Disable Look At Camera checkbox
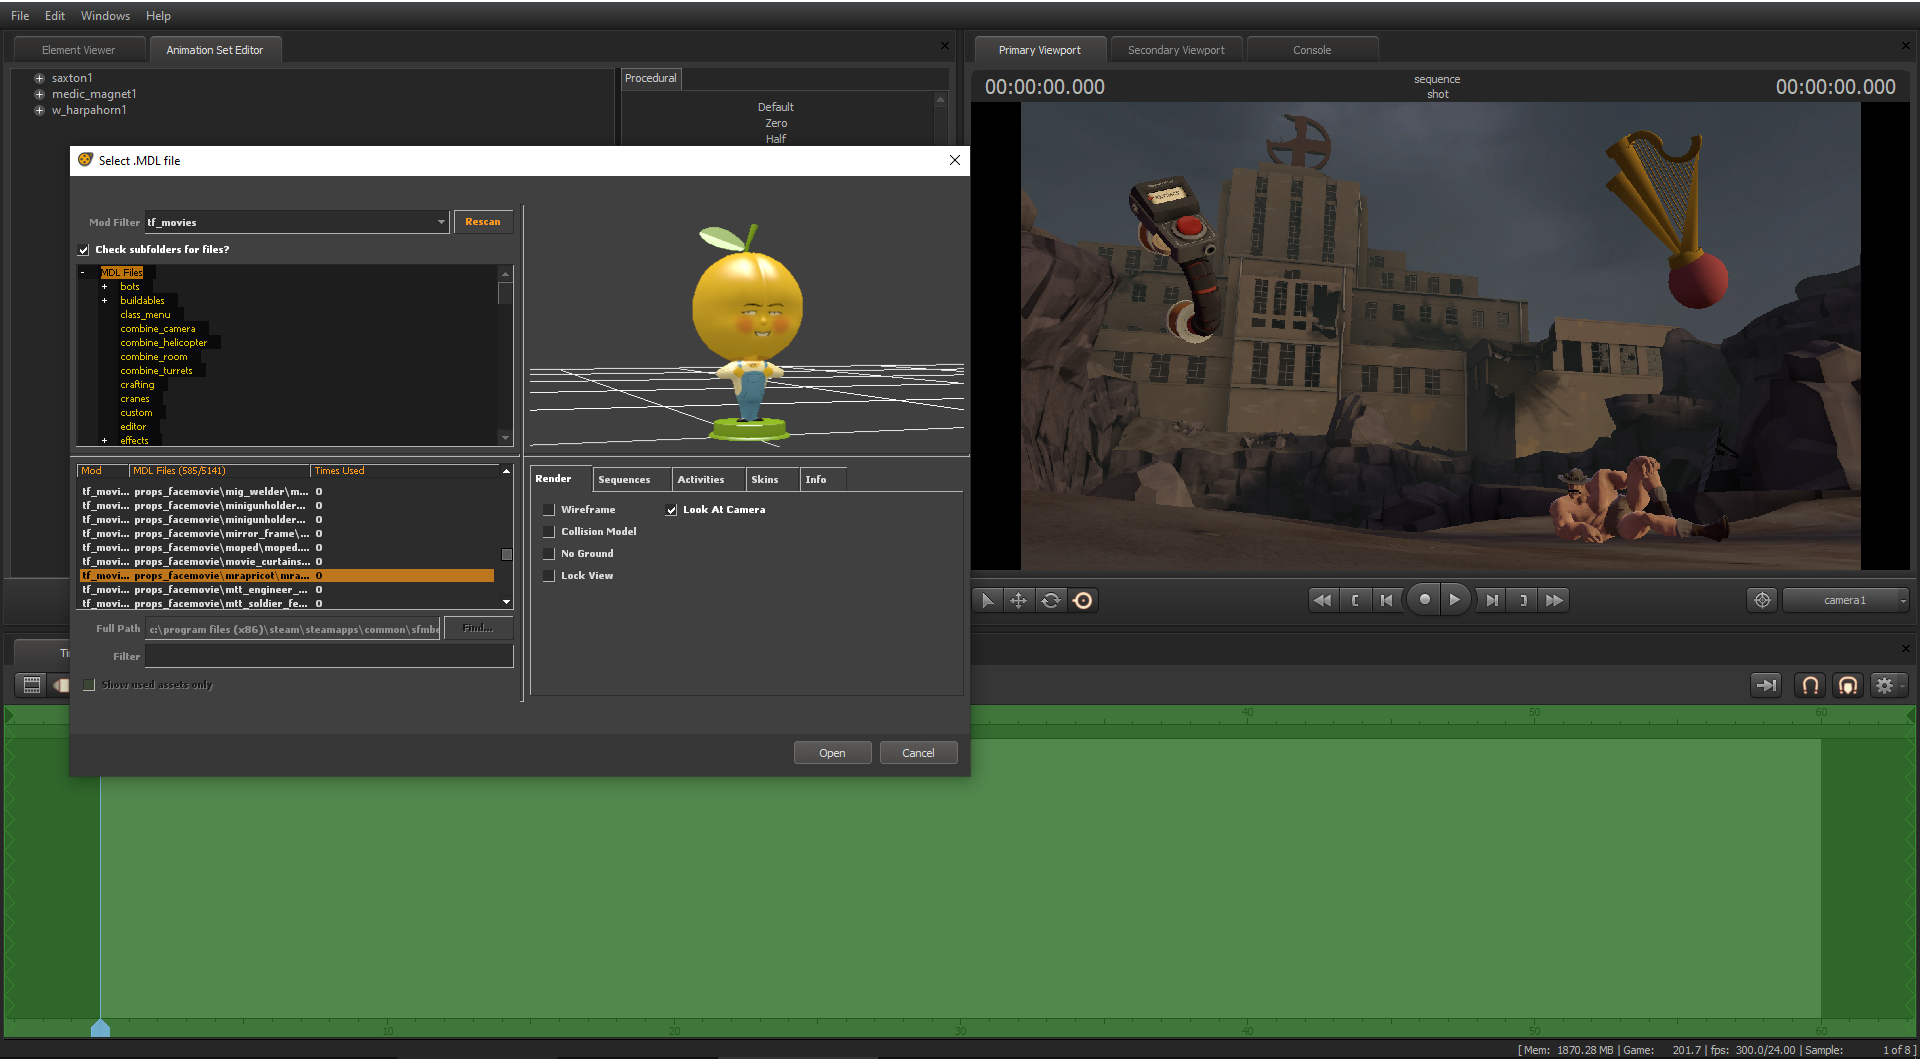The height and width of the screenshot is (1059, 1920). 672,510
